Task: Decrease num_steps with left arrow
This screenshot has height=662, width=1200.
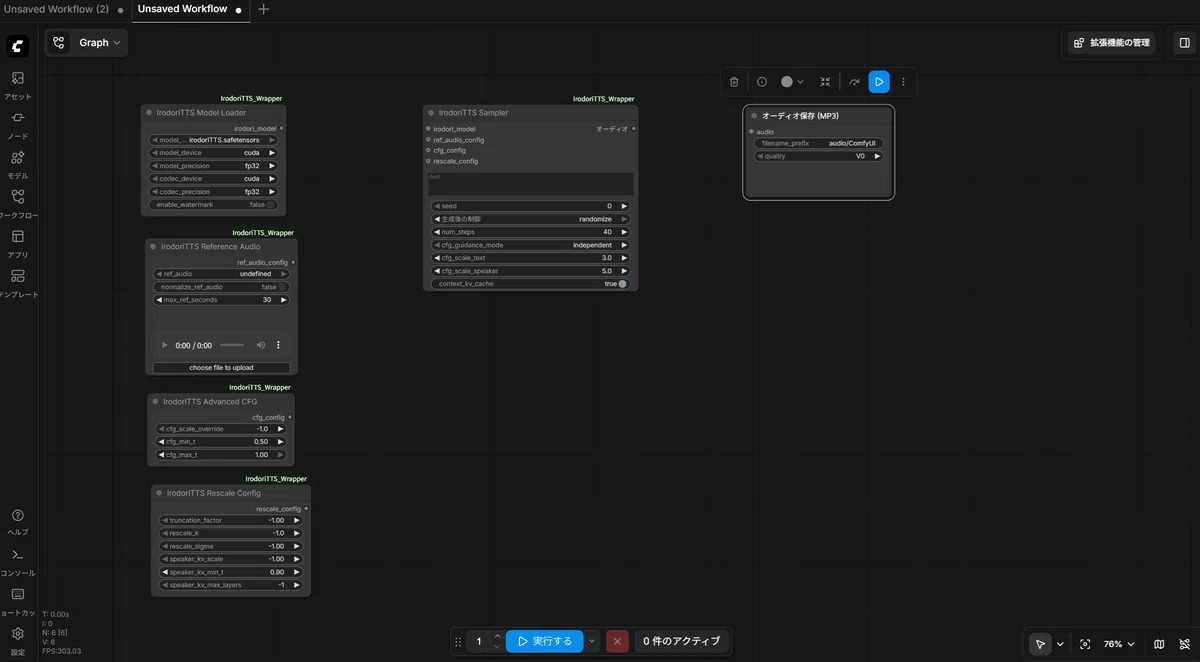Action: pos(436,232)
